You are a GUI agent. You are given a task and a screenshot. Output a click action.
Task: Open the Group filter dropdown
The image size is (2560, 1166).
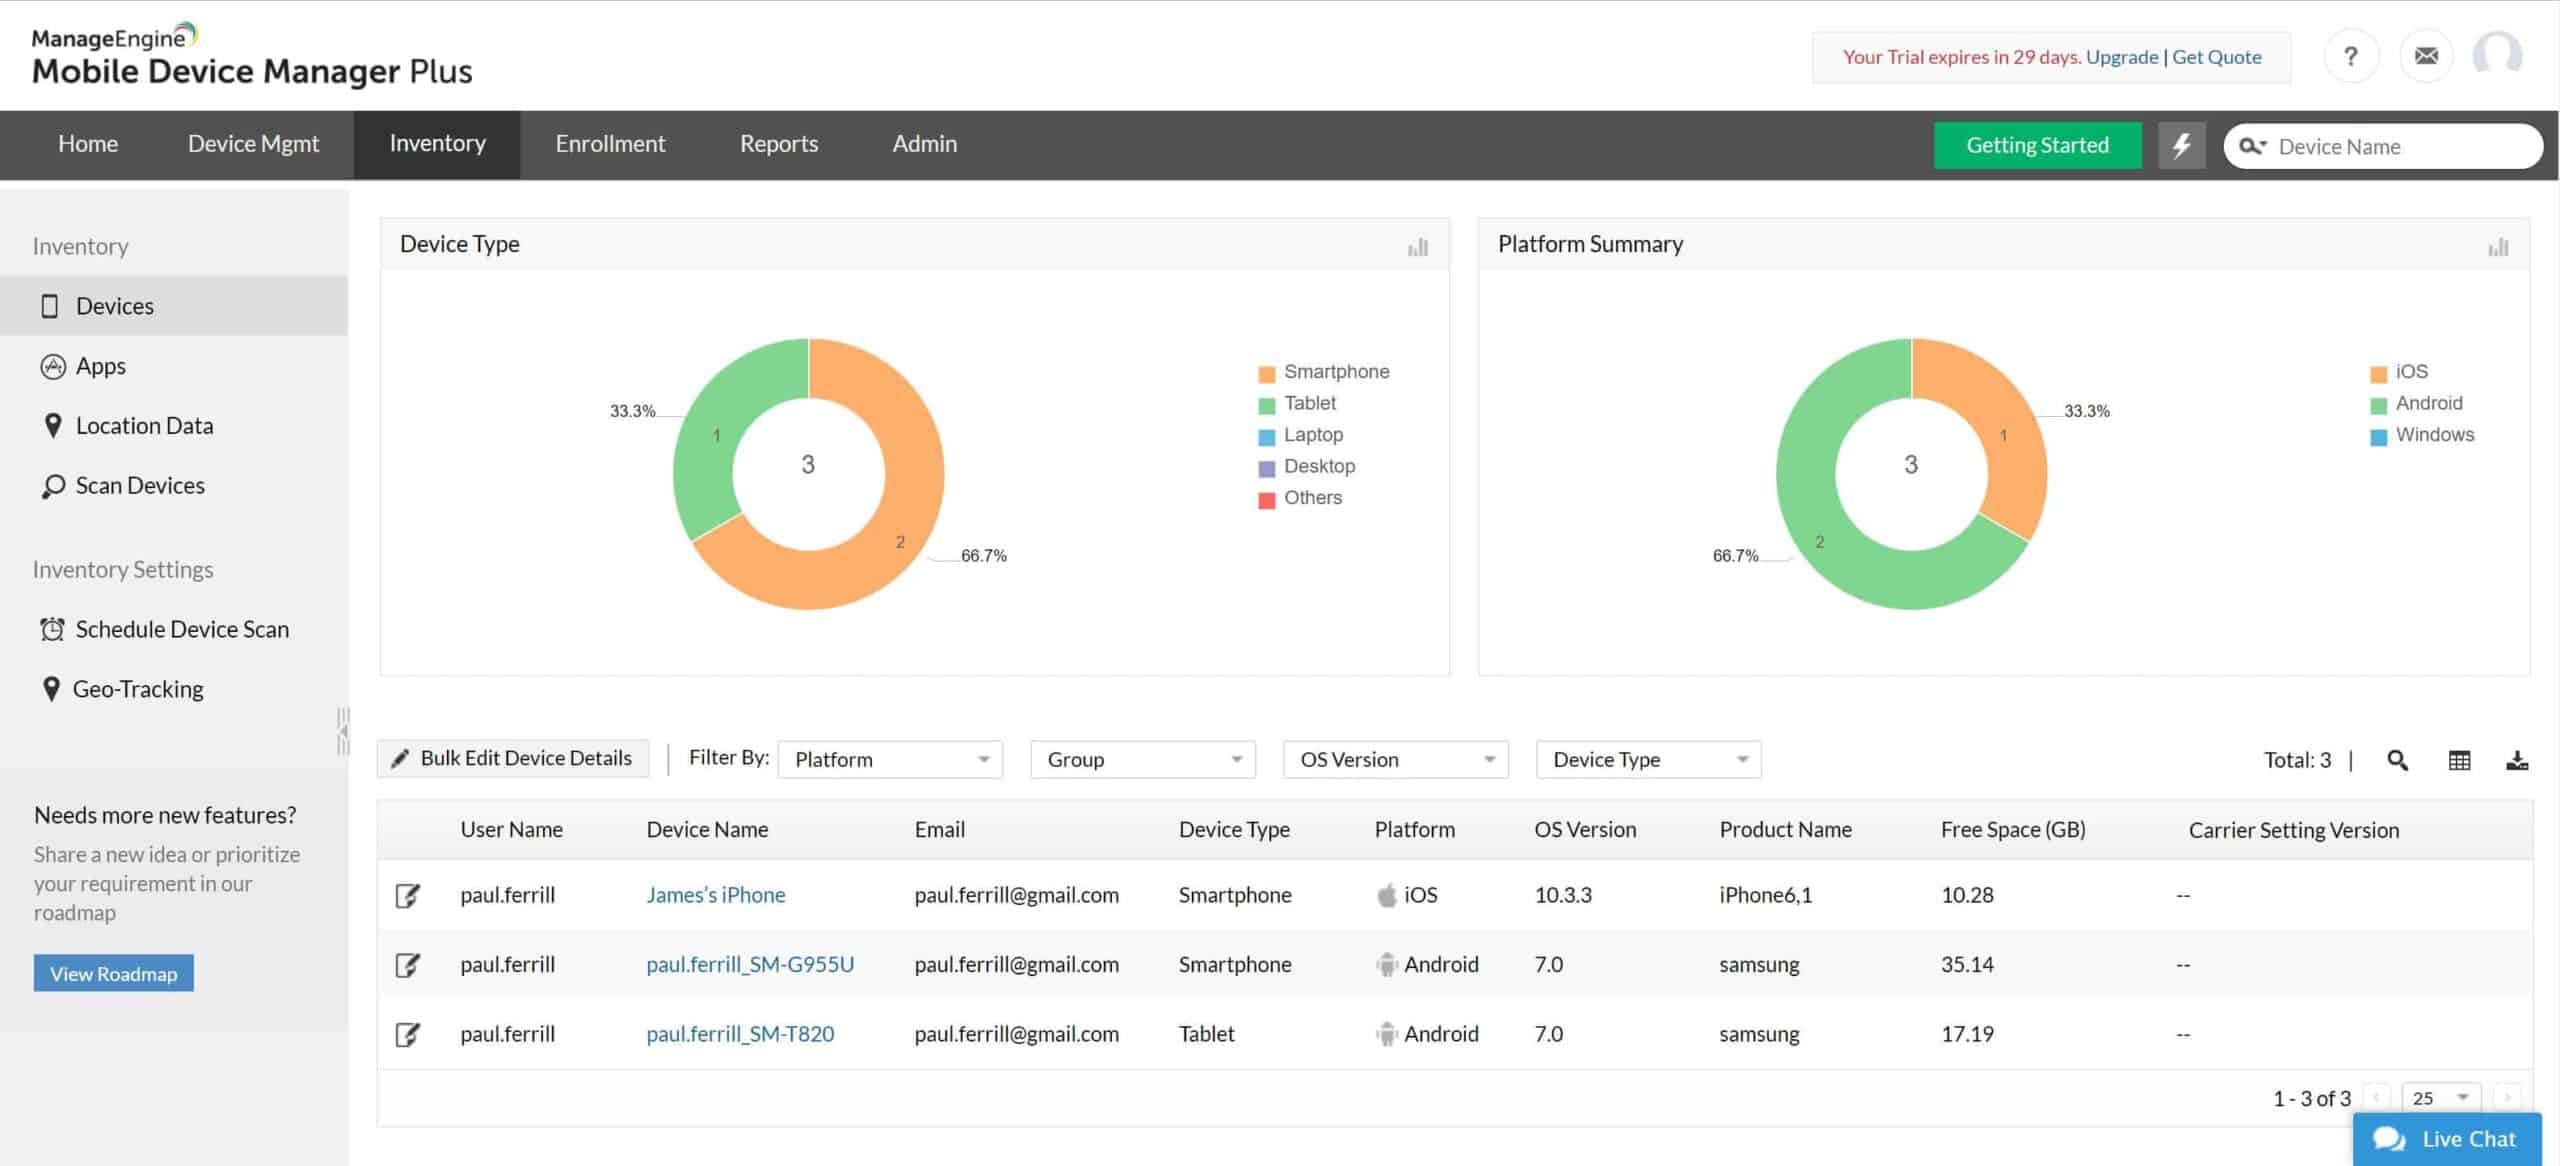click(x=1143, y=760)
